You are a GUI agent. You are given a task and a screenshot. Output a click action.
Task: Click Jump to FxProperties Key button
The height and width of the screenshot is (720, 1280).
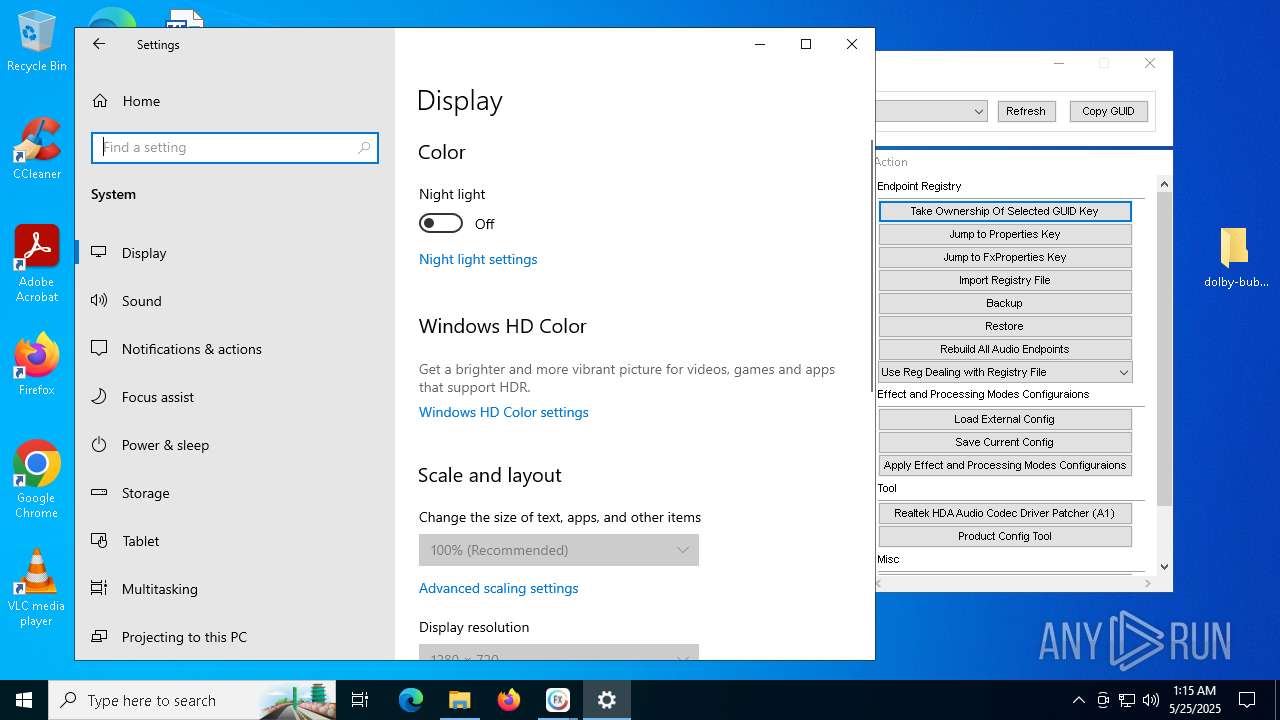click(1005, 257)
